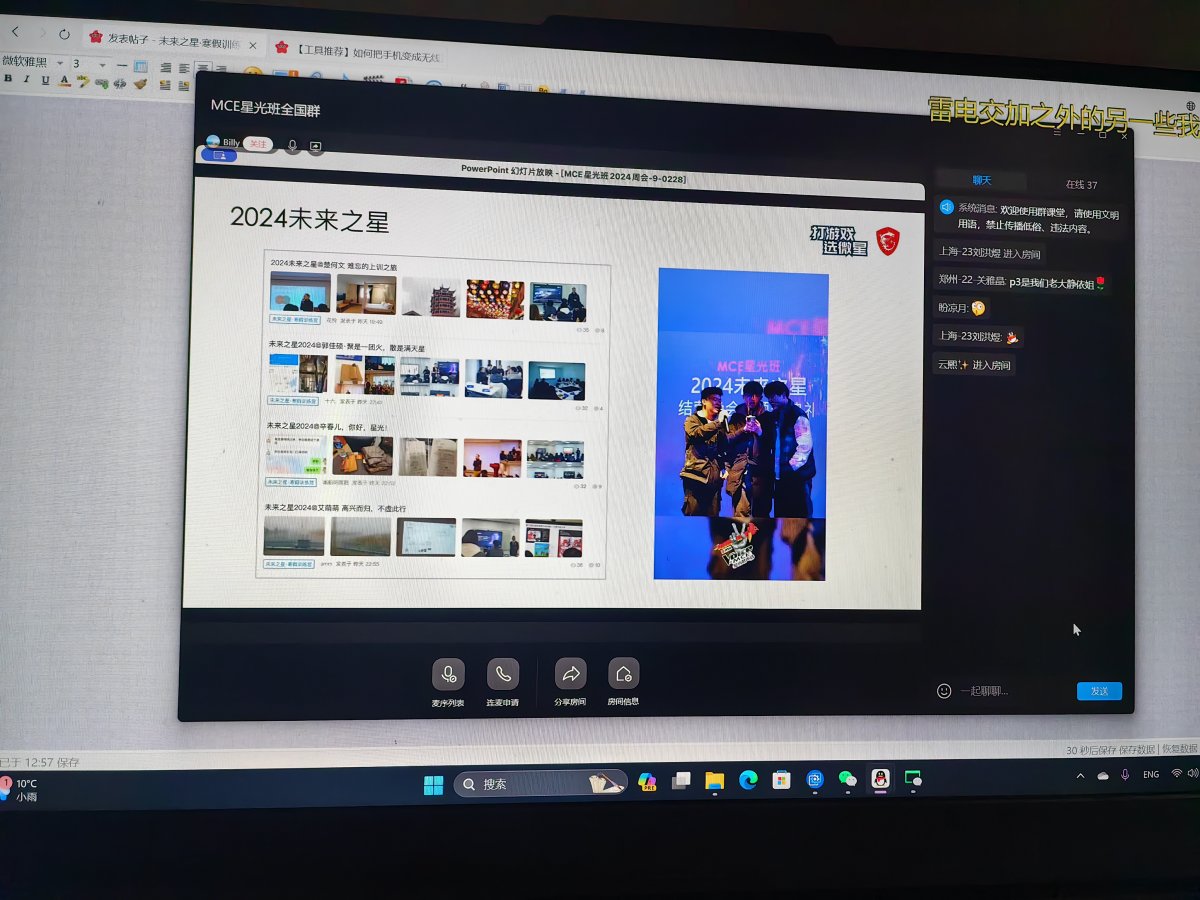The image size is (1200, 900).
Task: Click the blue 发送 send button
Action: 1099,691
